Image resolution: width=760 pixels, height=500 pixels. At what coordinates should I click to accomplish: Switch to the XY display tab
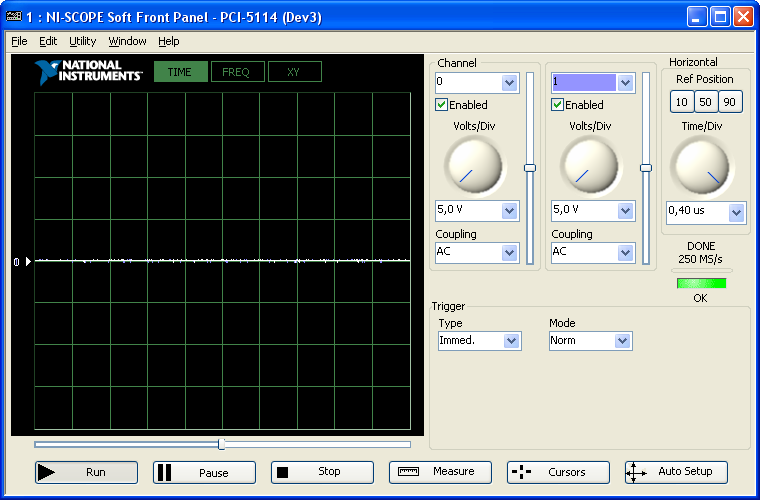(x=295, y=72)
